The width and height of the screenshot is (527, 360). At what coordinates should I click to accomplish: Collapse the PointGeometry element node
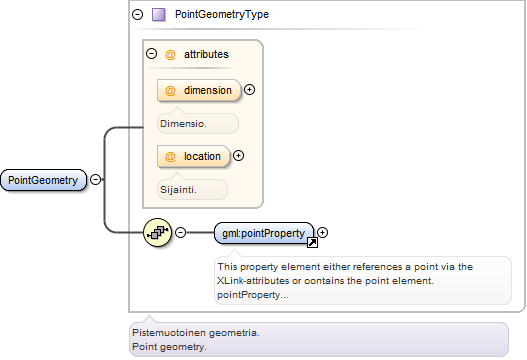[x=96, y=179]
